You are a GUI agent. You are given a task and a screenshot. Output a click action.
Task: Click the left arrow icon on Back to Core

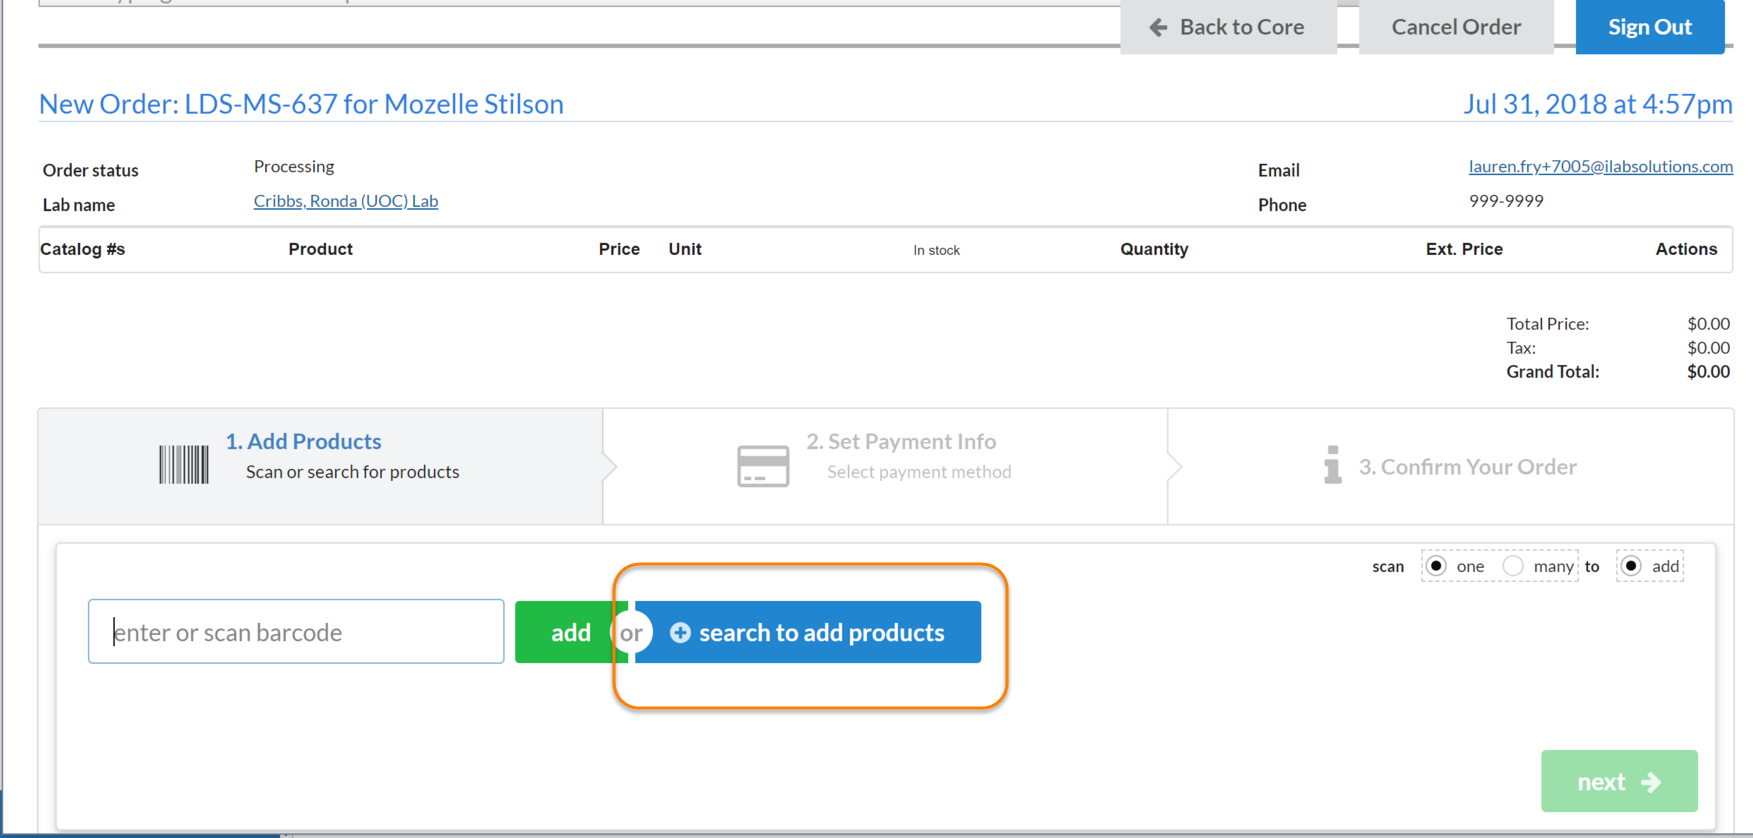coord(1158,27)
